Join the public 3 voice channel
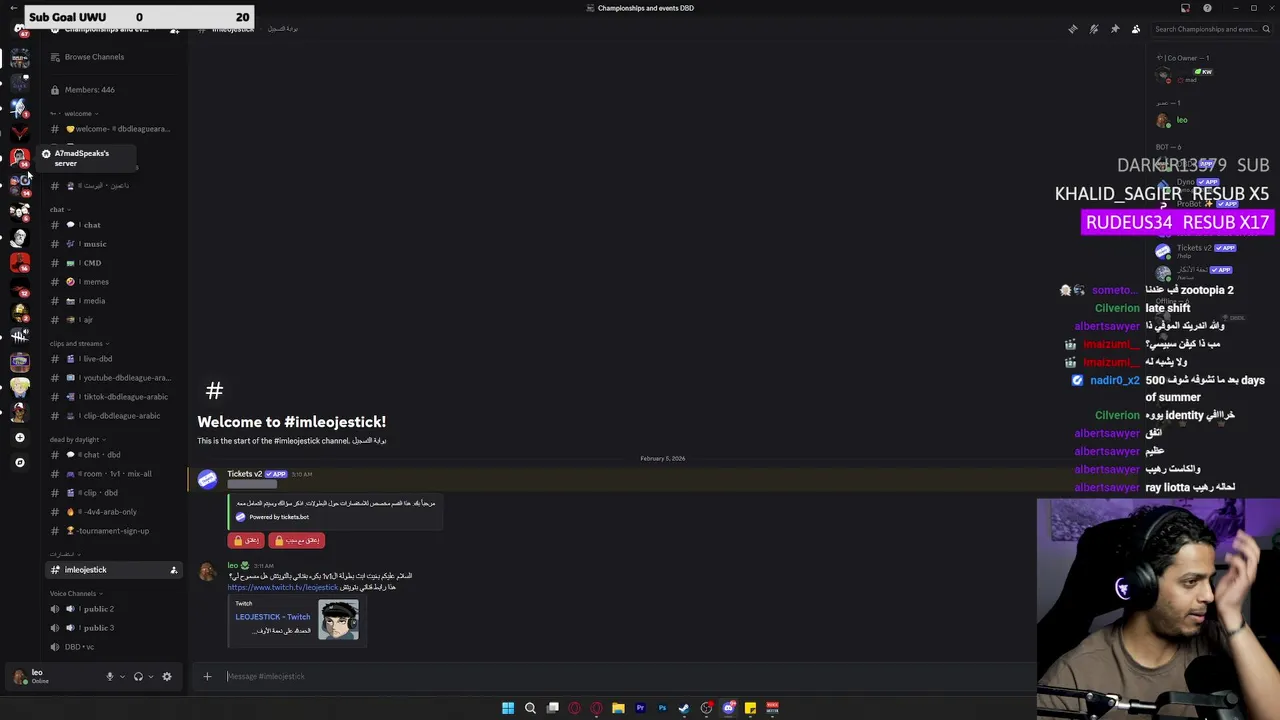 pyautogui.click(x=114, y=628)
